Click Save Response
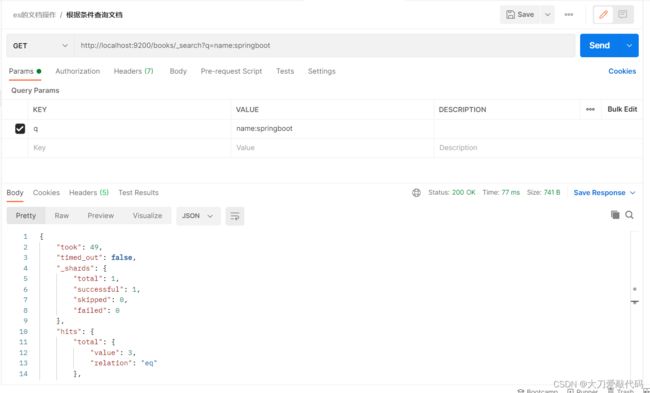This screenshot has height=393, width=650. click(x=599, y=193)
